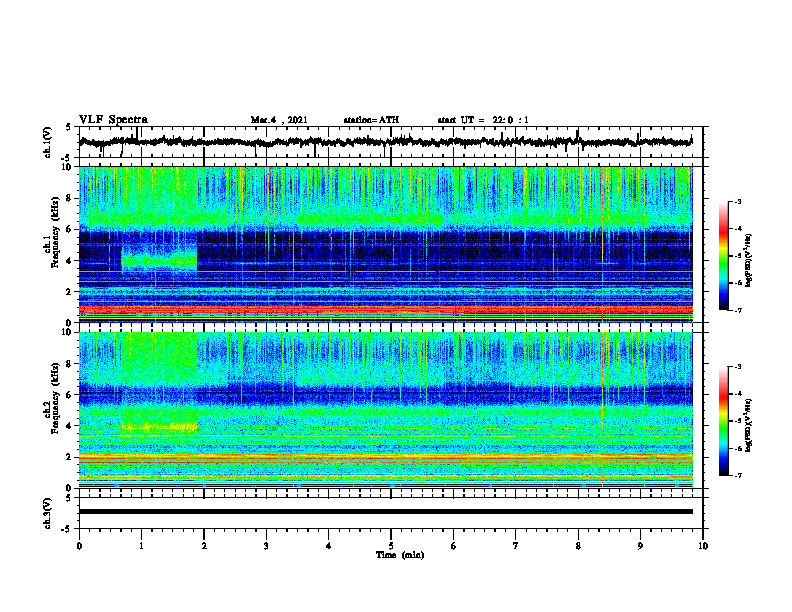Screen dimensions: 792x612
Task: Click time axis tick label "7"
Action: [x=516, y=546]
